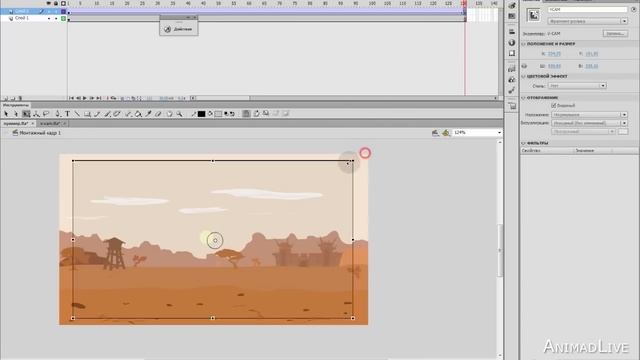Viewport: 640px width, 360px height.
Task: Select the Rectangle tool
Action: click(x=87, y=114)
